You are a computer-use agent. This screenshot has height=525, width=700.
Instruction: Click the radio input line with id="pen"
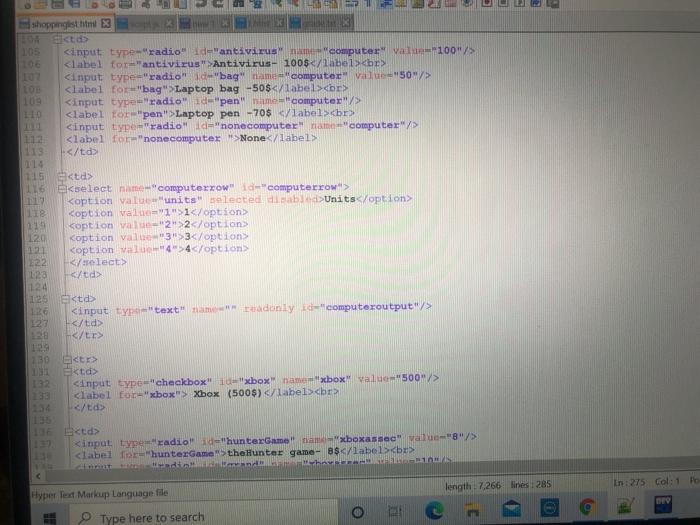(x=213, y=101)
